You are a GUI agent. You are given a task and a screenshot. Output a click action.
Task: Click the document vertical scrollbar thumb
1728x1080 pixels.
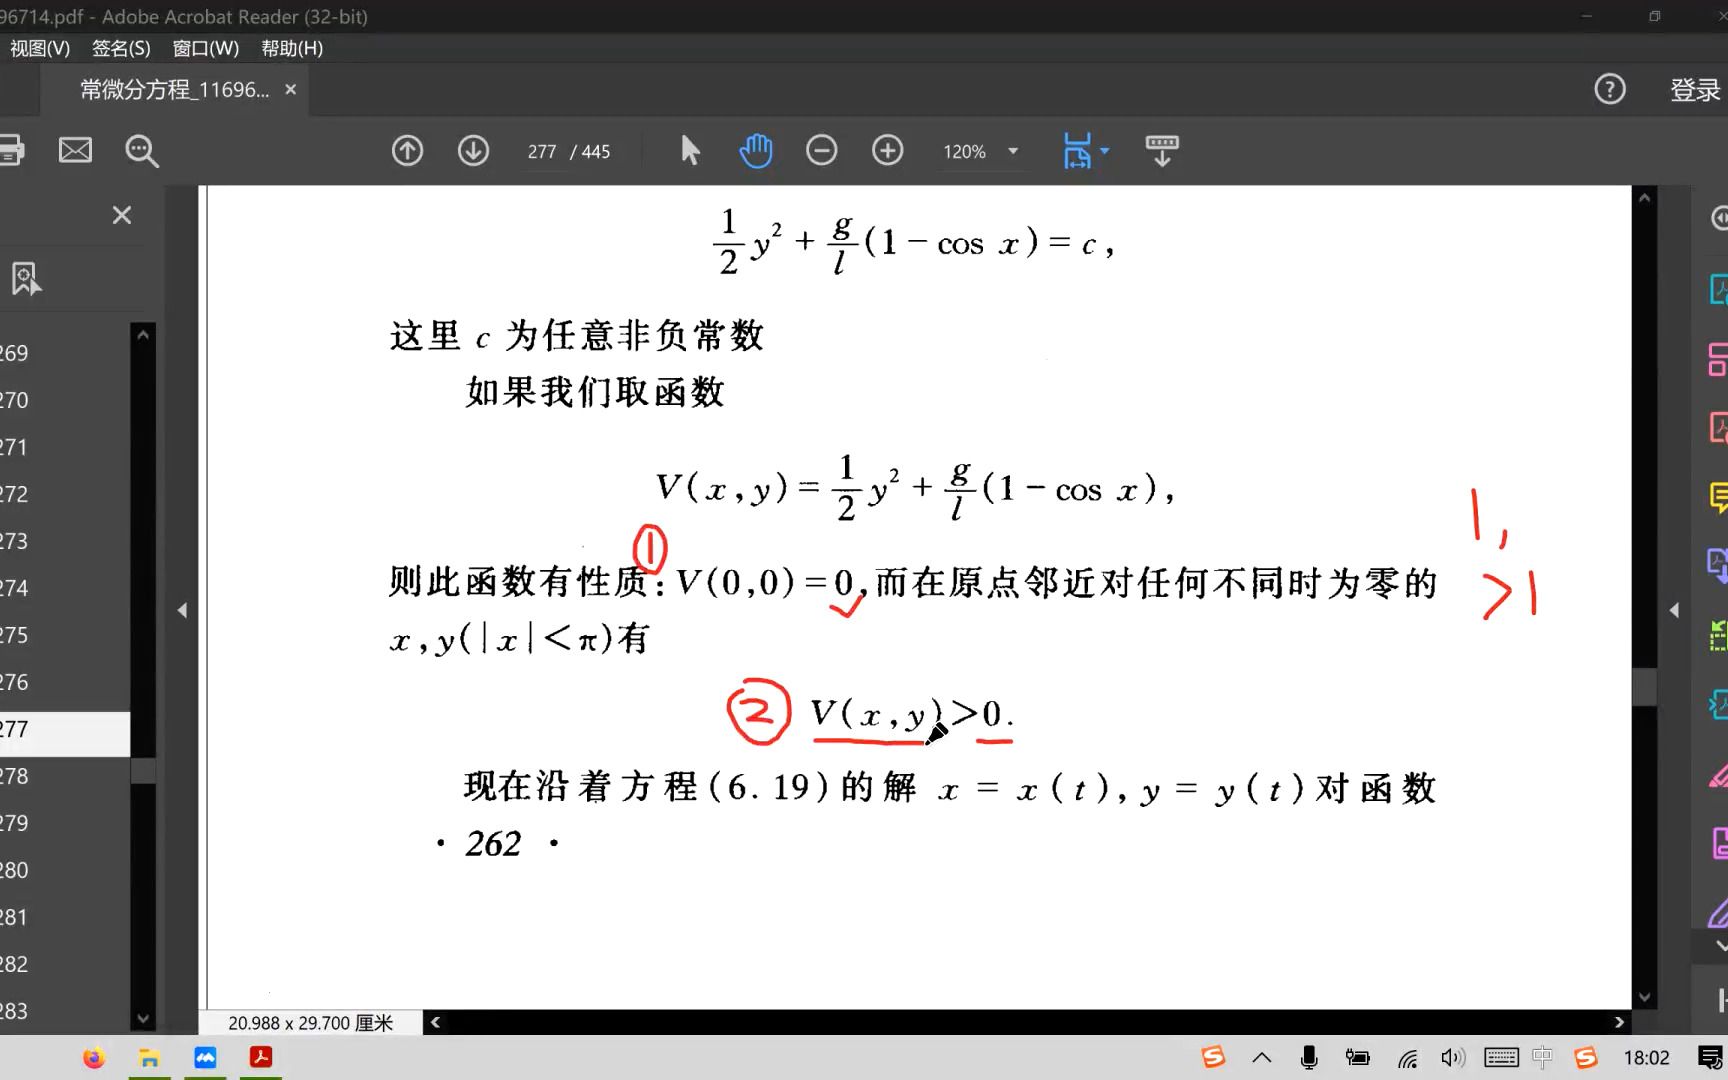click(1644, 687)
